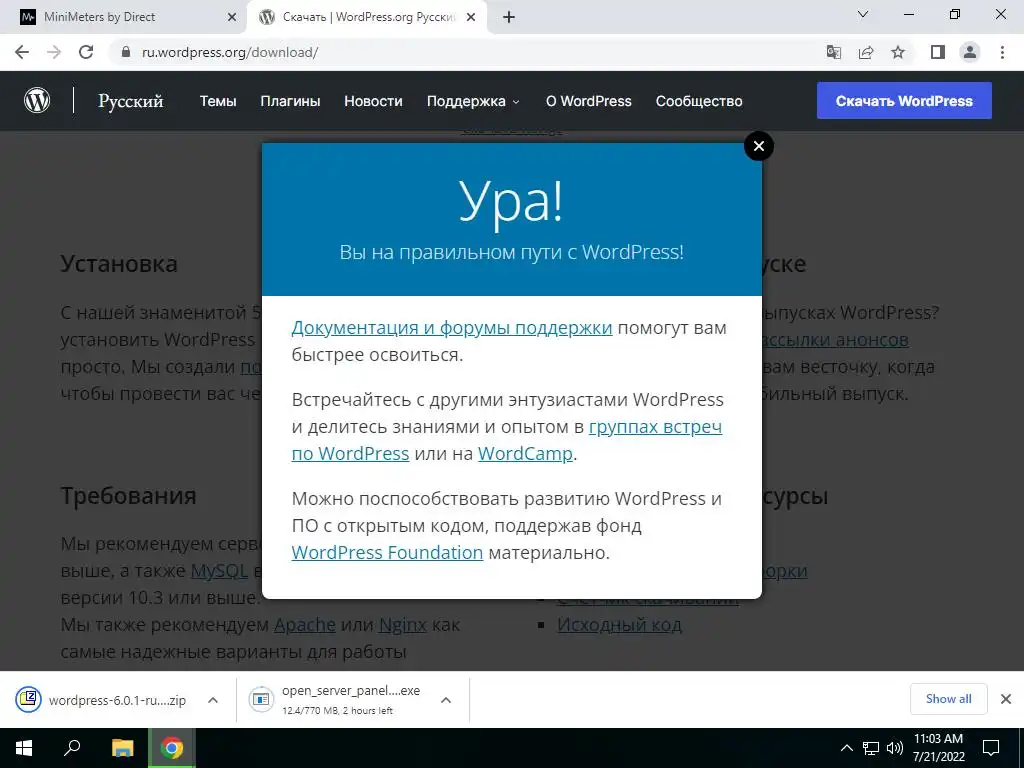Viewport: 1024px width, 768px height.
Task: Open a new tab with the plus icon
Action: click(x=509, y=18)
